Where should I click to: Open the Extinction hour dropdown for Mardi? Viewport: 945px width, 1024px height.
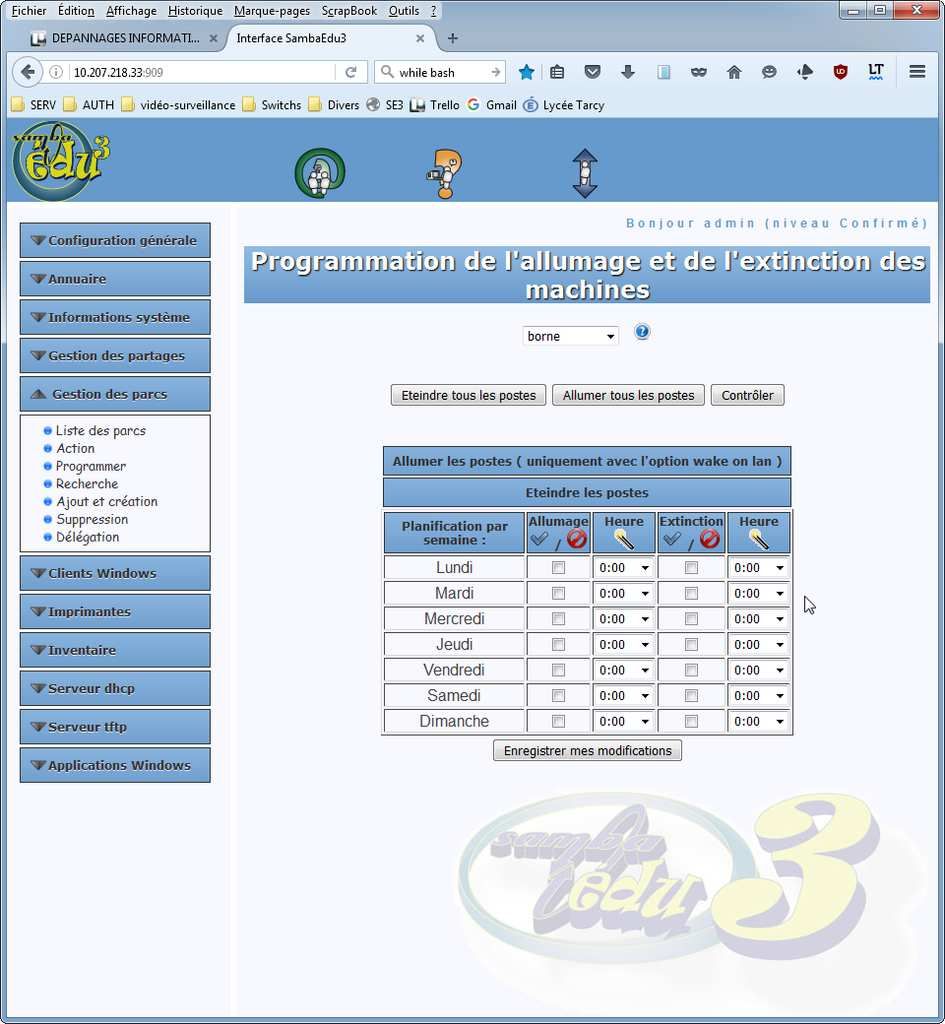coord(758,593)
